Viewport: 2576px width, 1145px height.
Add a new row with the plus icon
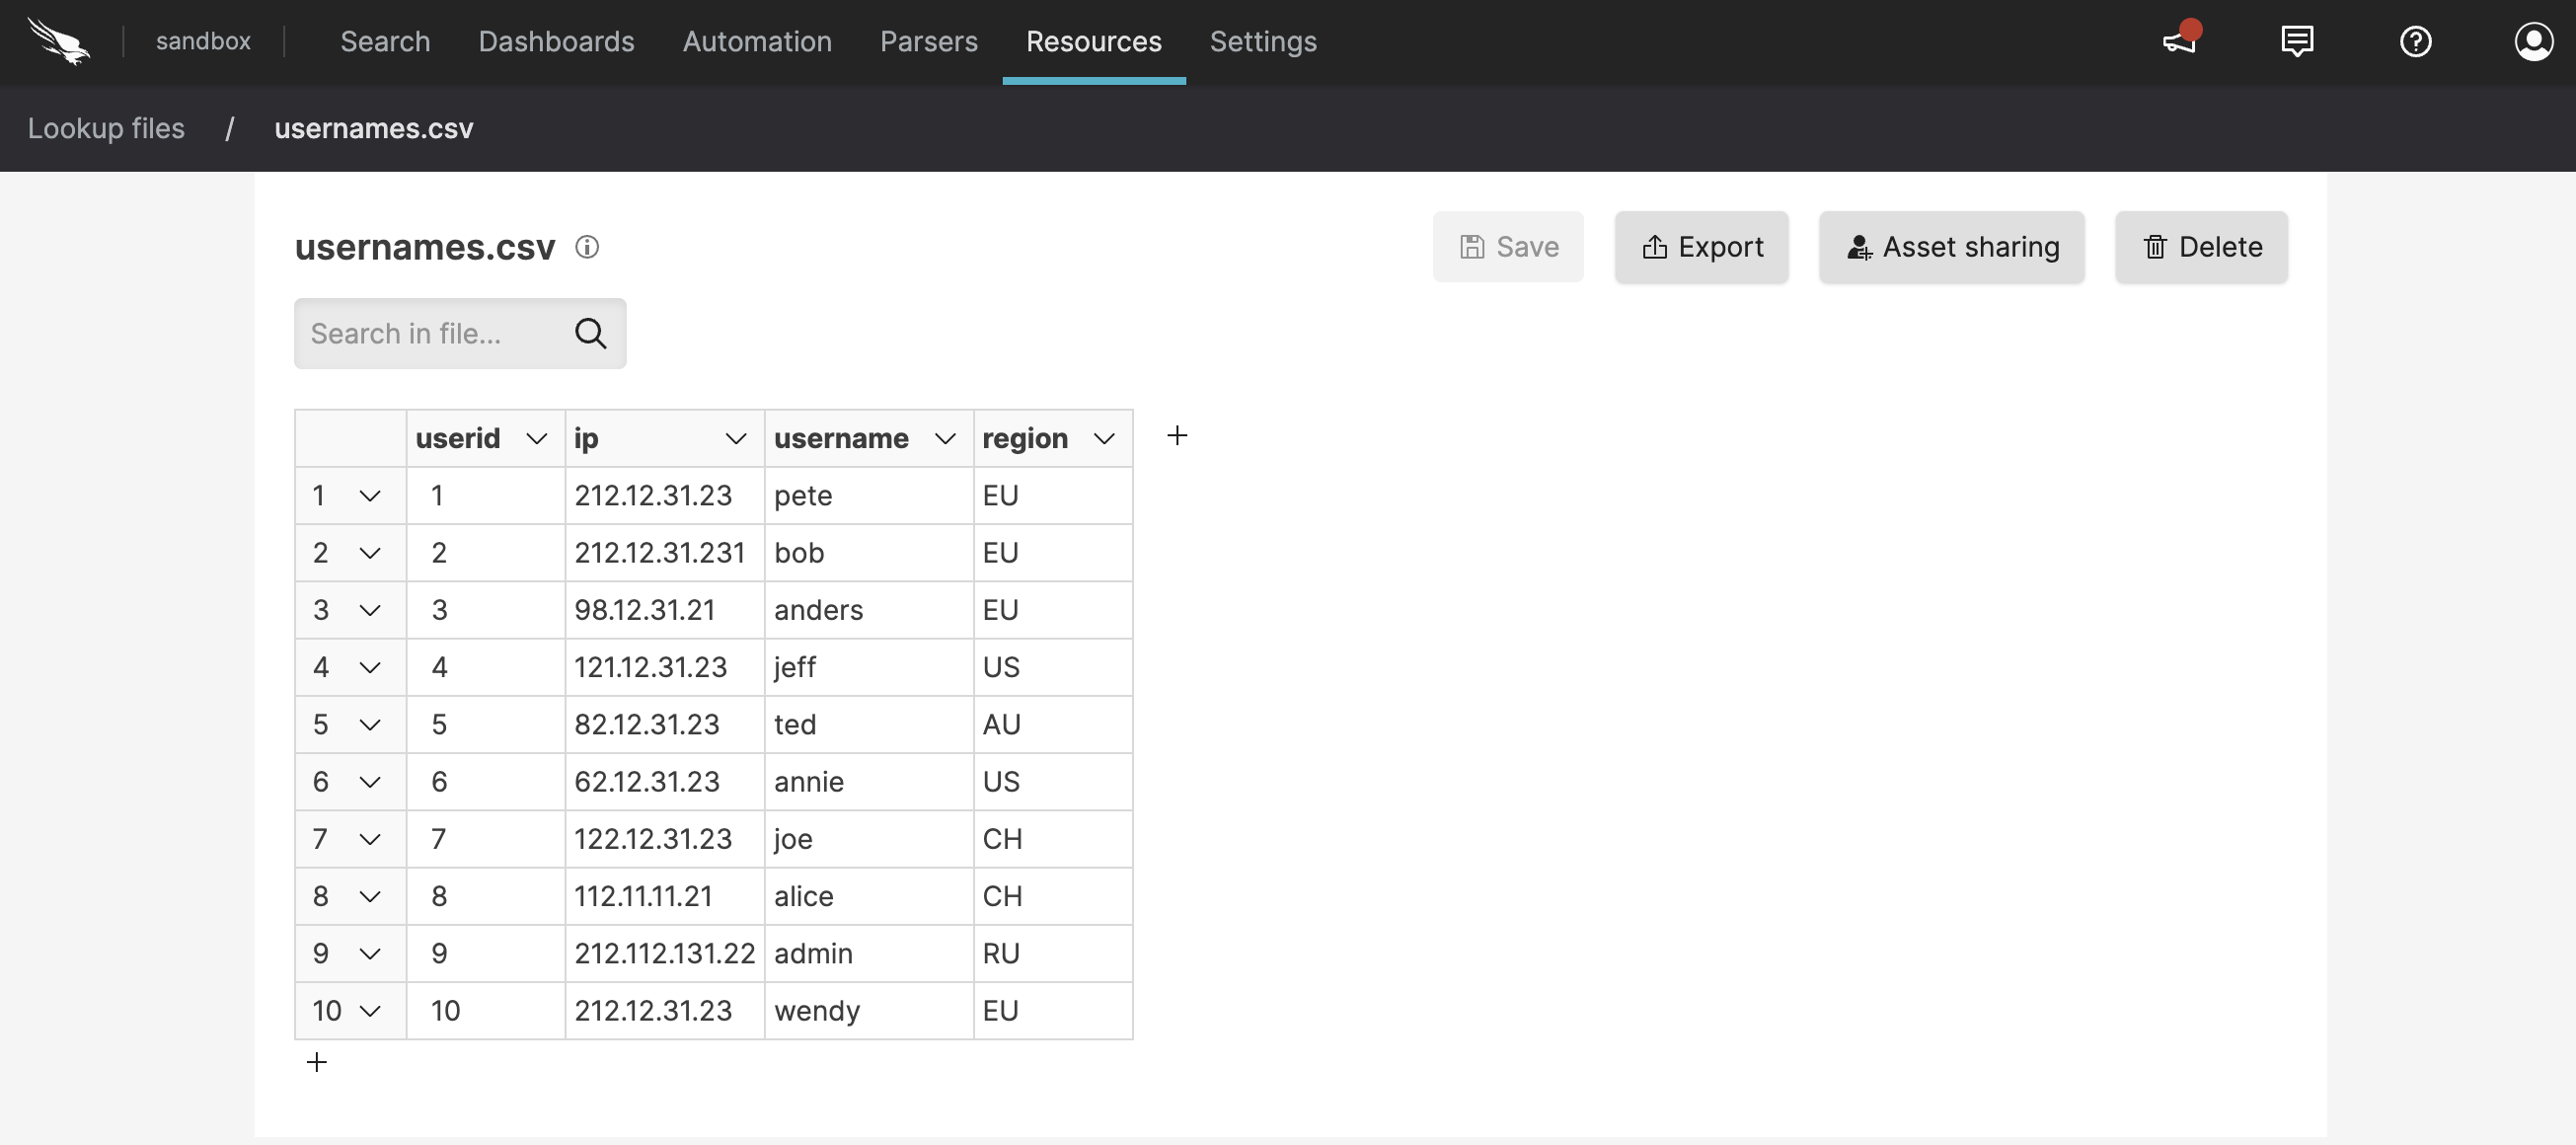pyautogui.click(x=317, y=1062)
